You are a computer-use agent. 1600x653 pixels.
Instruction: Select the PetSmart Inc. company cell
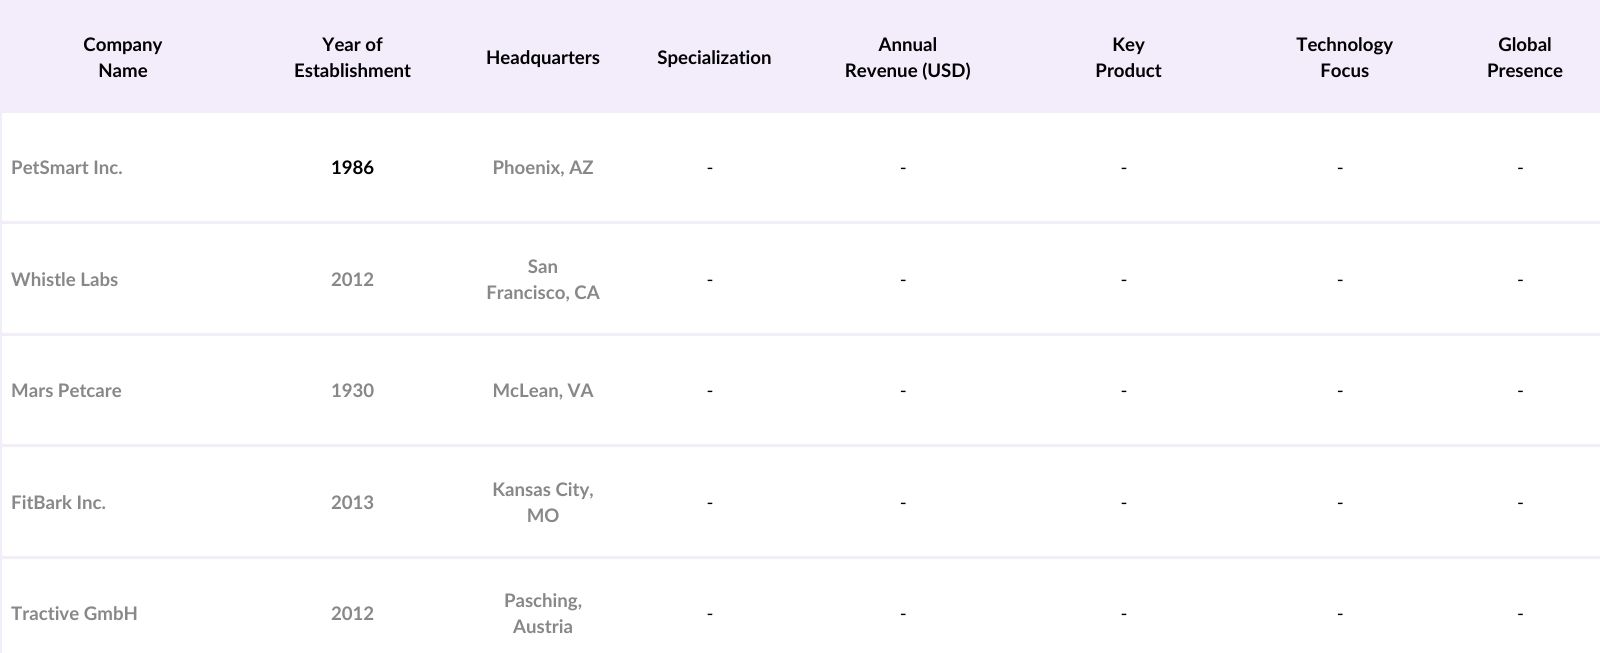pyautogui.click(x=67, y=168)
